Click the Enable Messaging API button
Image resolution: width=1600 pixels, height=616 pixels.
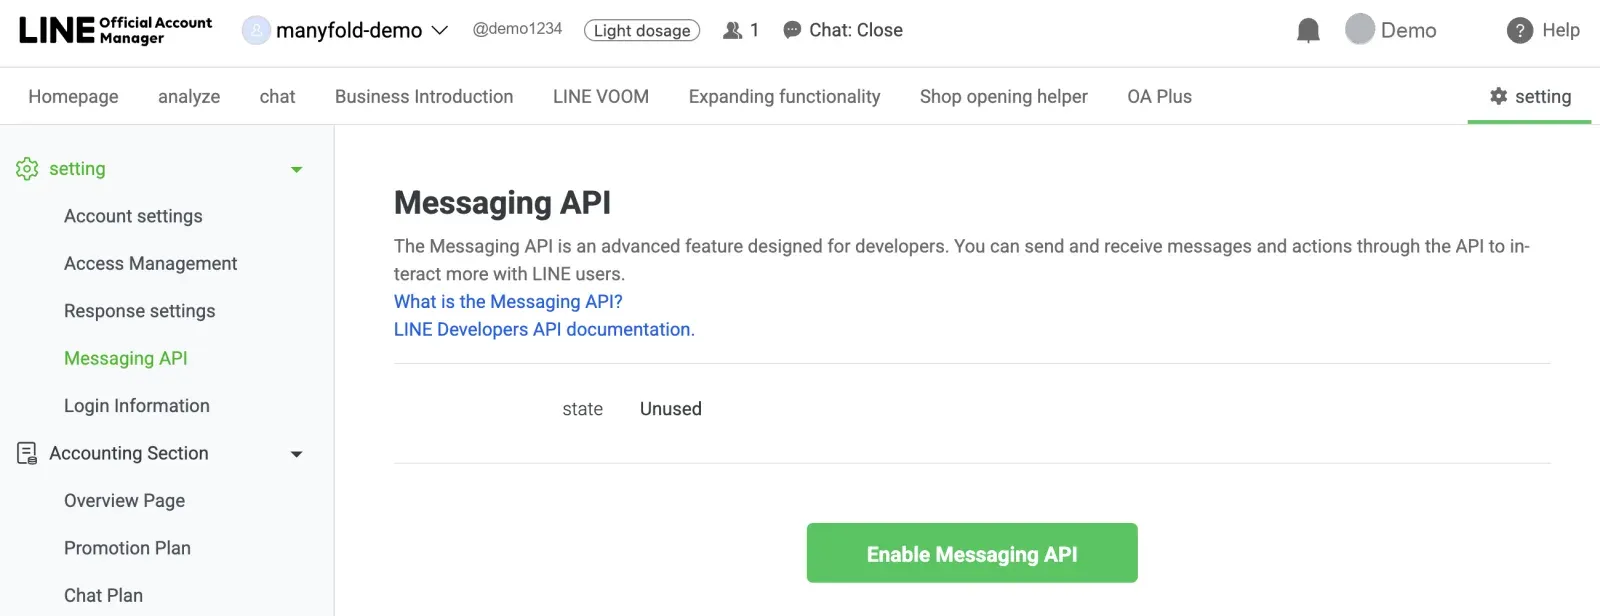[972, 553]
